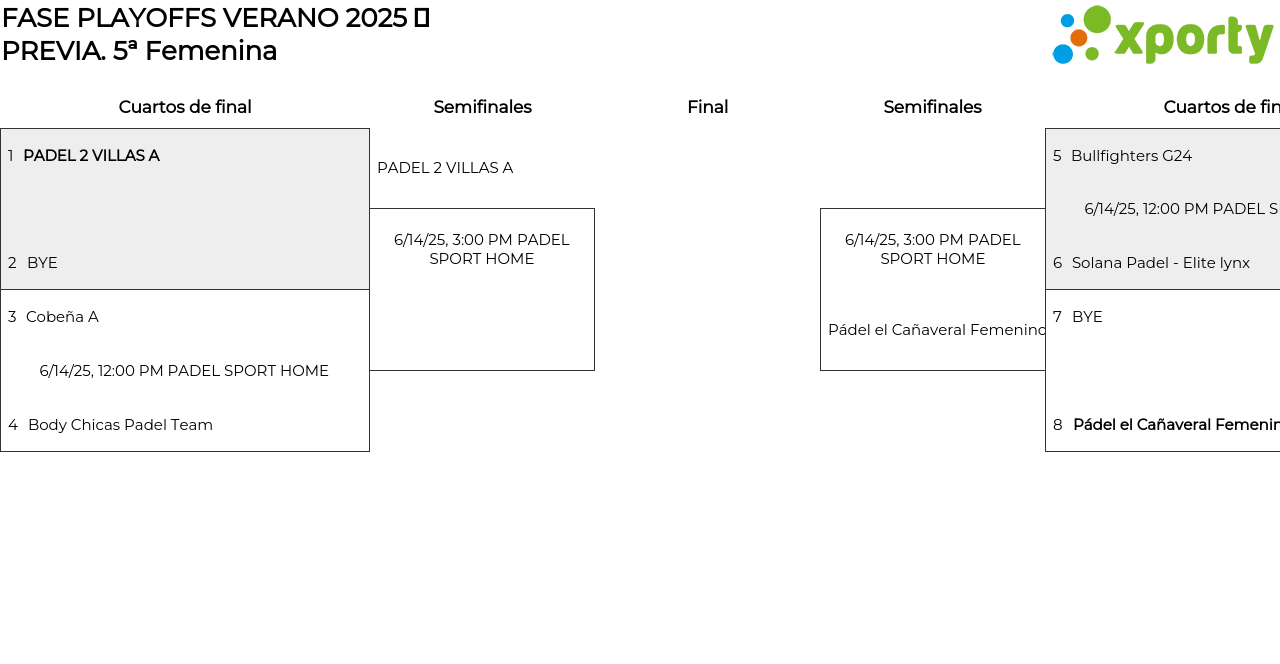Click the right Semifinales column heading
Screen dimensions: 1280x664
(932, 107)
